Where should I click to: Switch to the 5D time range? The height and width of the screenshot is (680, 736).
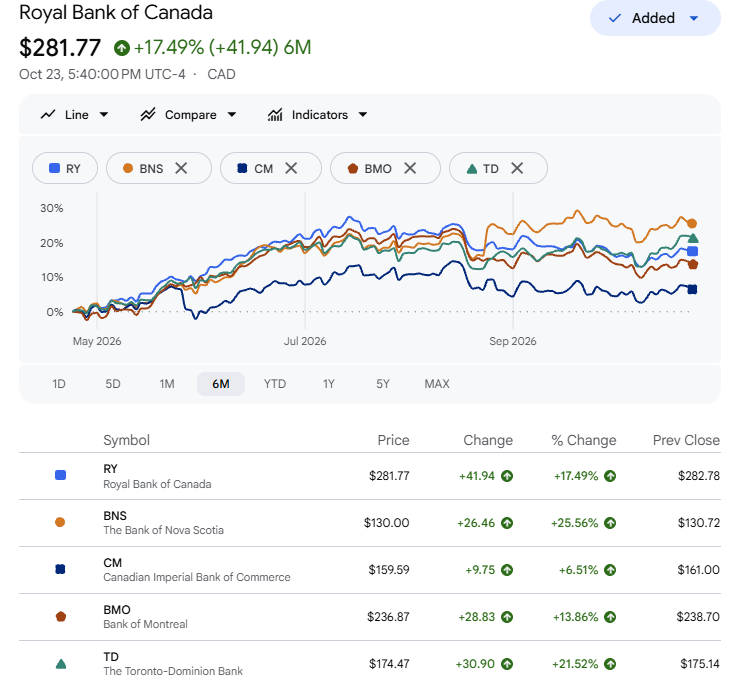113,384
